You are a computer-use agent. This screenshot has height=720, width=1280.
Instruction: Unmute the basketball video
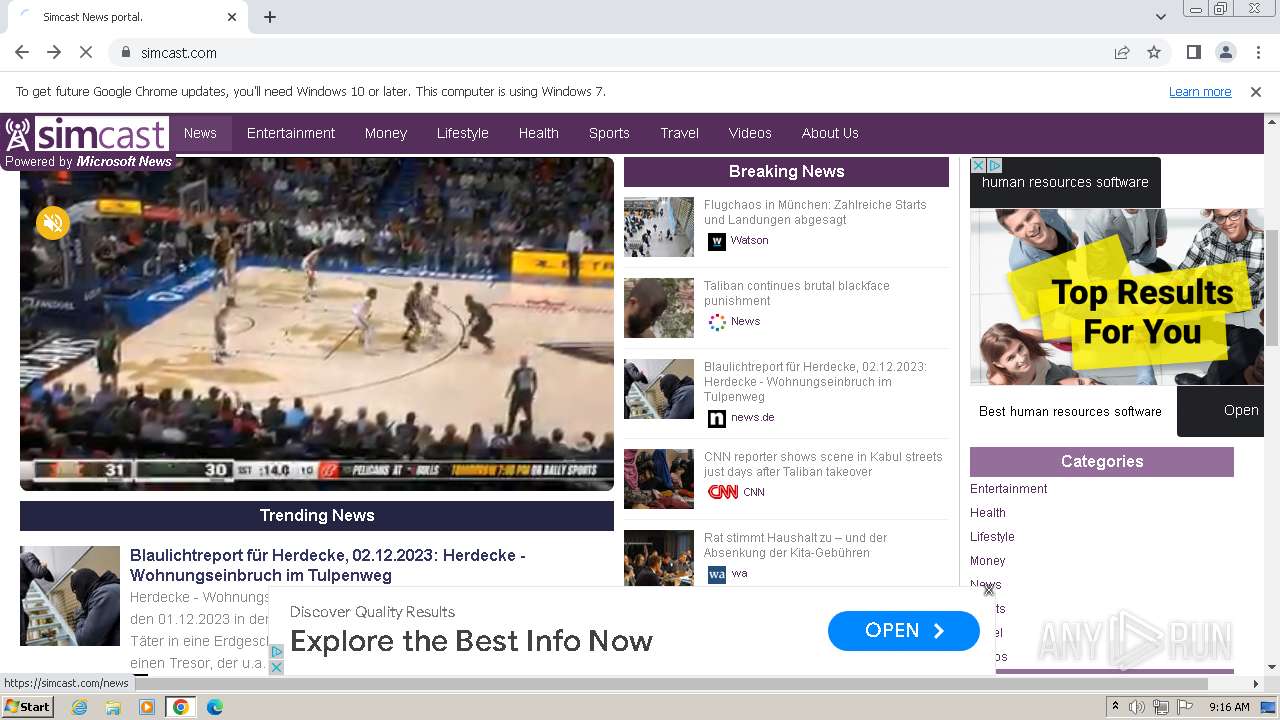53,223
